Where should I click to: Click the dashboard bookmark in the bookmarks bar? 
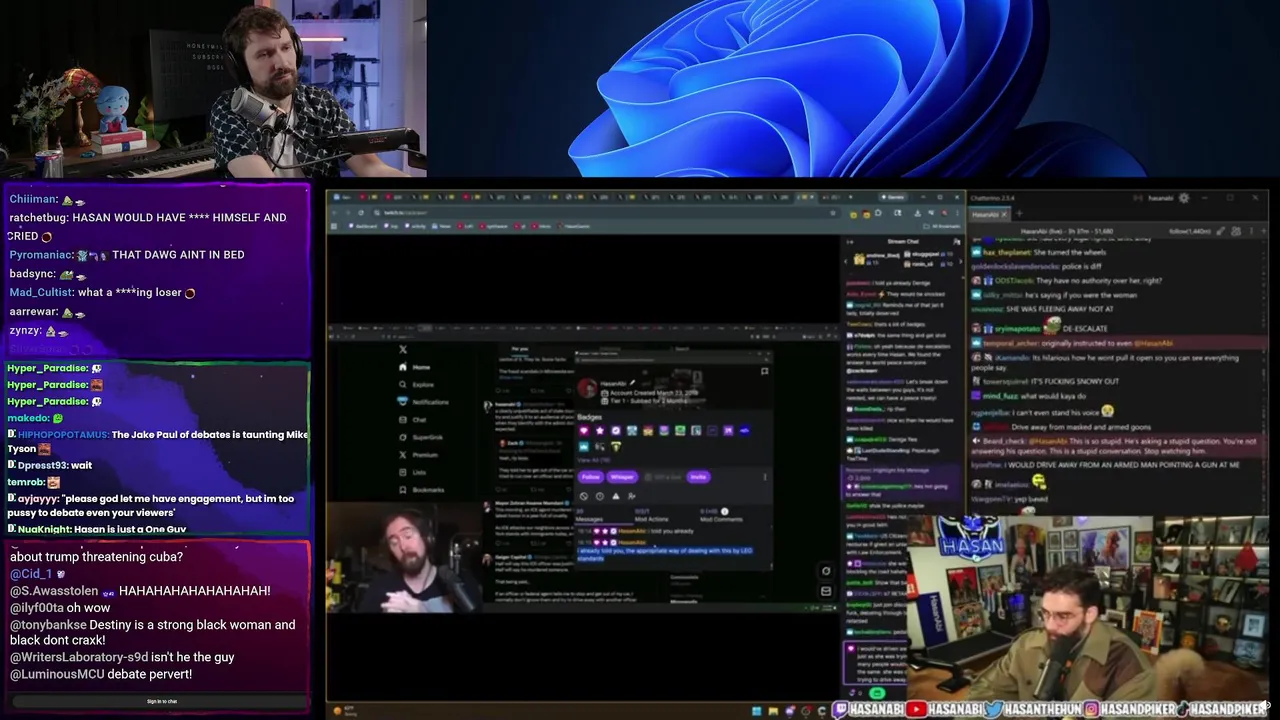coord(362,226)
